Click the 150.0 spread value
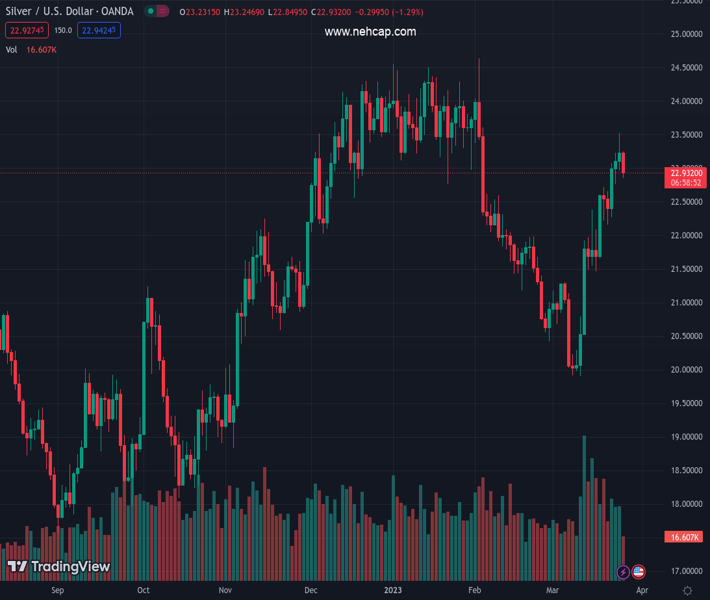This screenshot has width=710, height=600. (63, 30)
